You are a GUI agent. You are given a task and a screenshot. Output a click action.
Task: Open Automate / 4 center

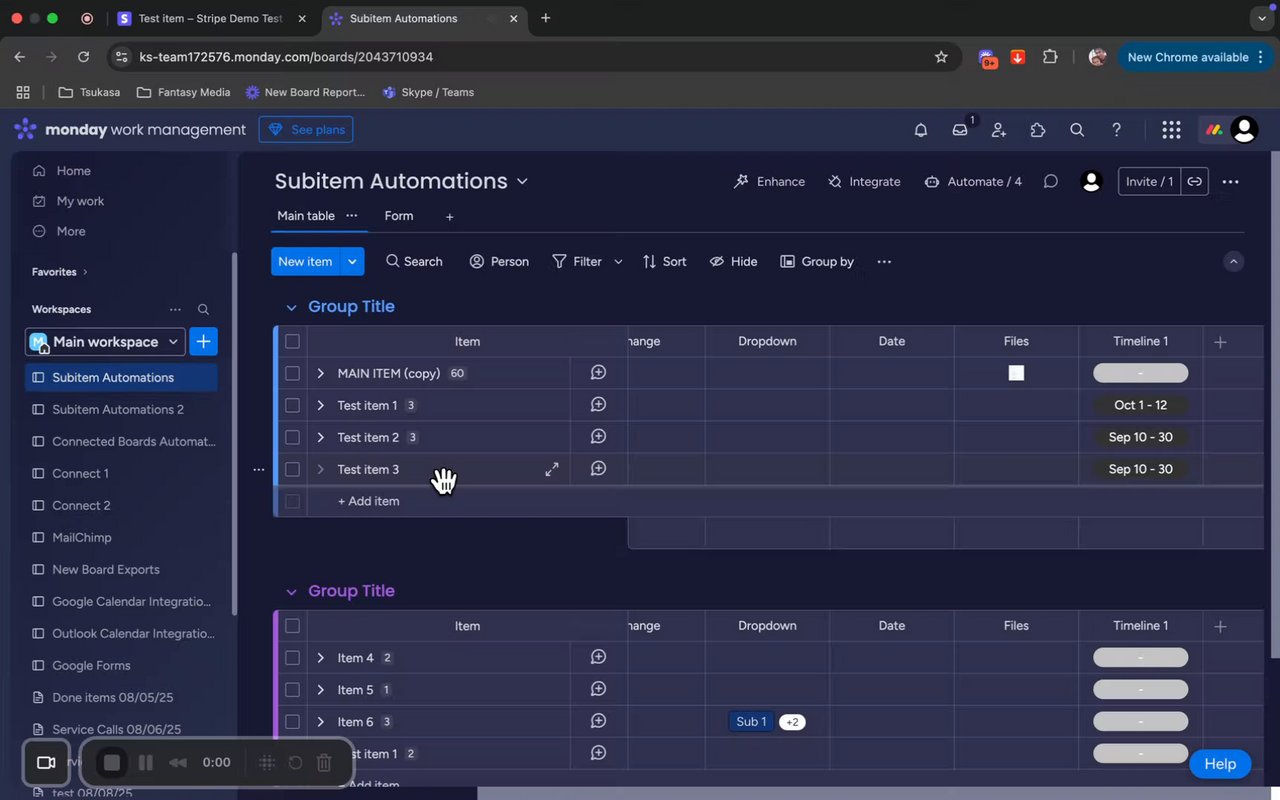coord(973,181)
